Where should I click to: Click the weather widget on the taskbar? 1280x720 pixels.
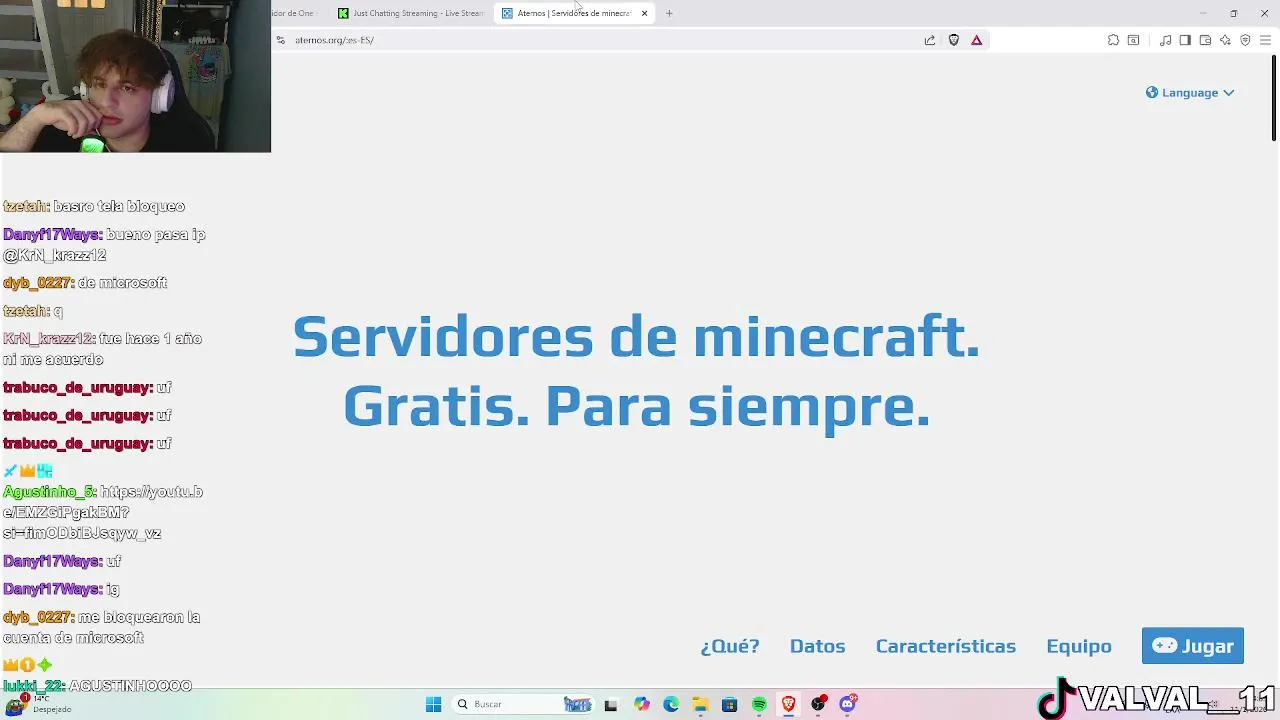[x=40, y=704]
